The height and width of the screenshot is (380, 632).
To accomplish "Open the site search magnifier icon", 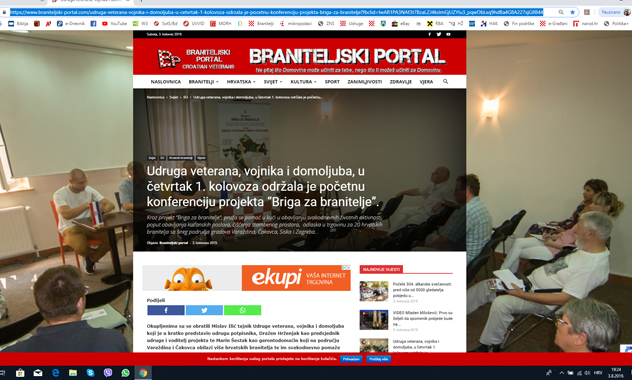I will click(x=445, y=81).
